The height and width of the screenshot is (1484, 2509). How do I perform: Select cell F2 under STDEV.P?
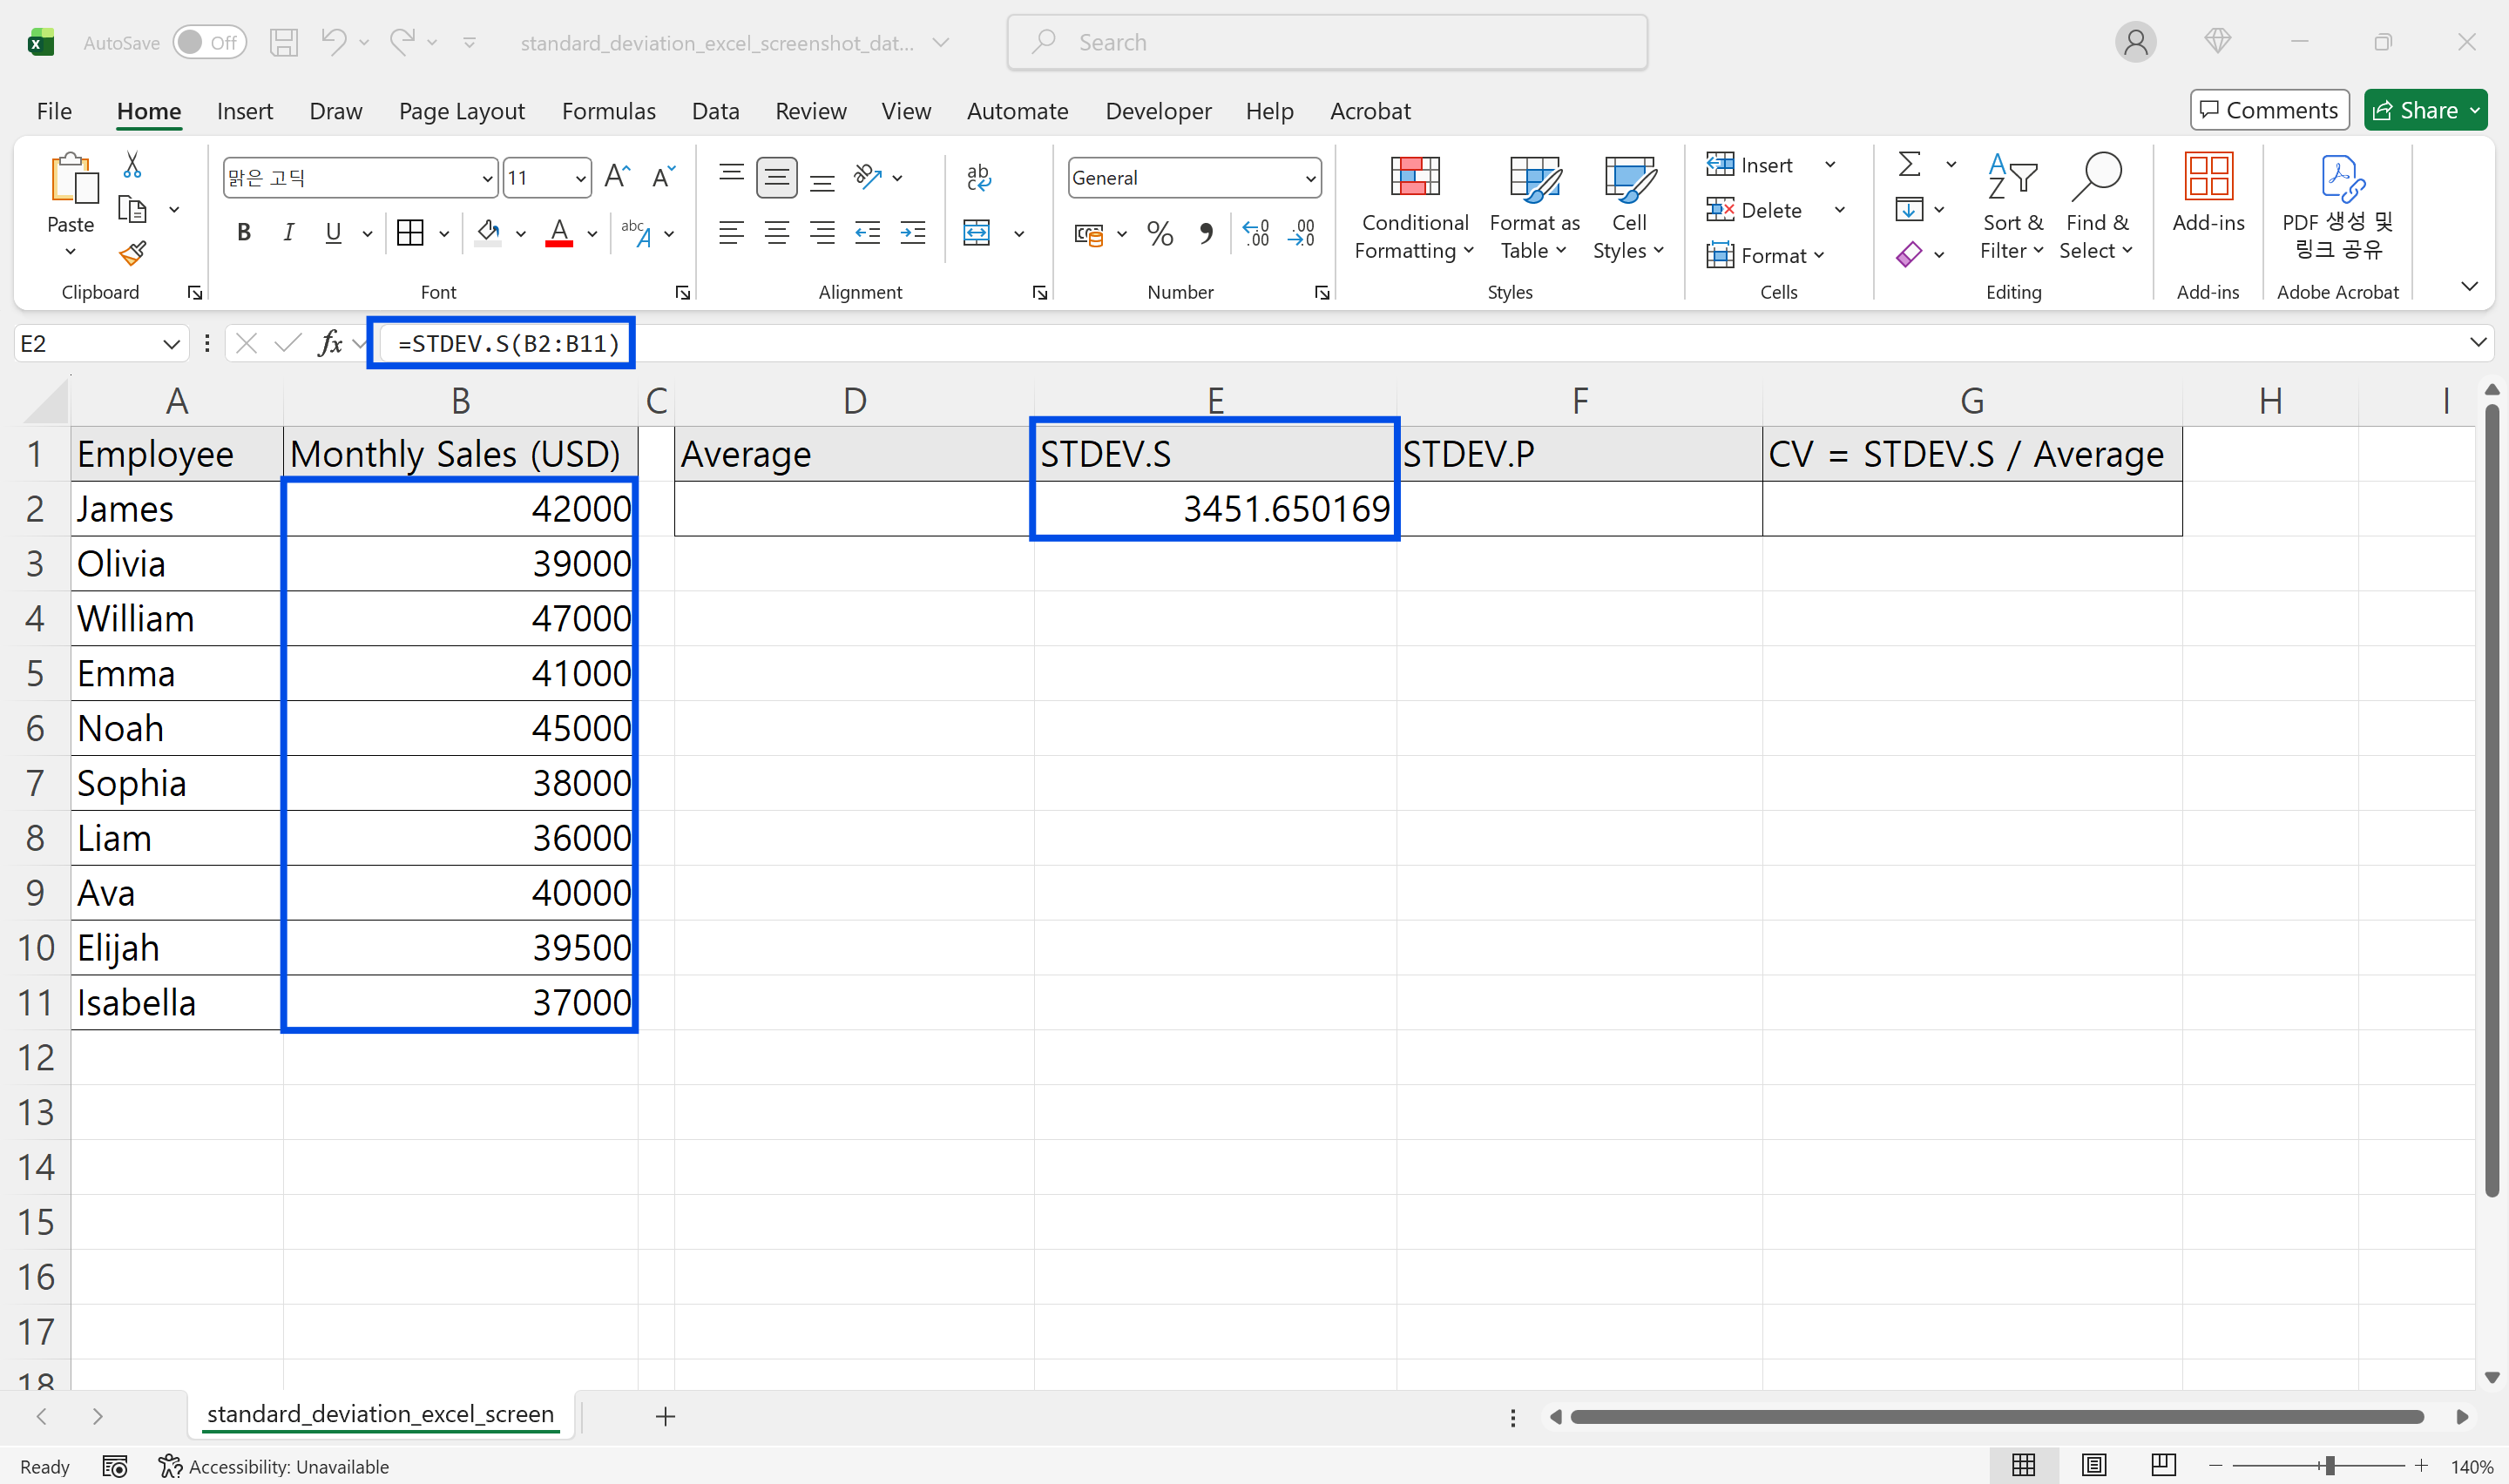1580,508
